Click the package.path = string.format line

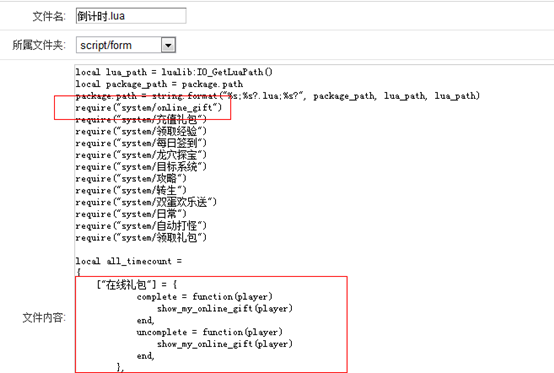[x=277, y=96]
